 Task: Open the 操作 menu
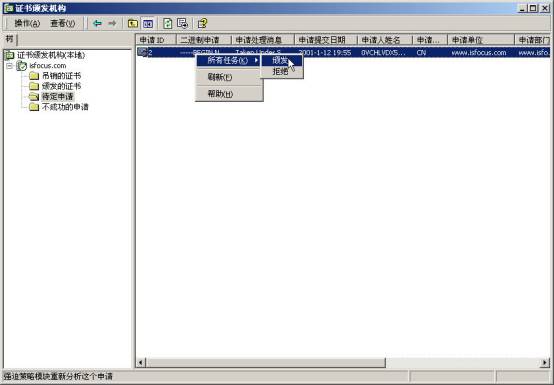[x=27, y=24]
